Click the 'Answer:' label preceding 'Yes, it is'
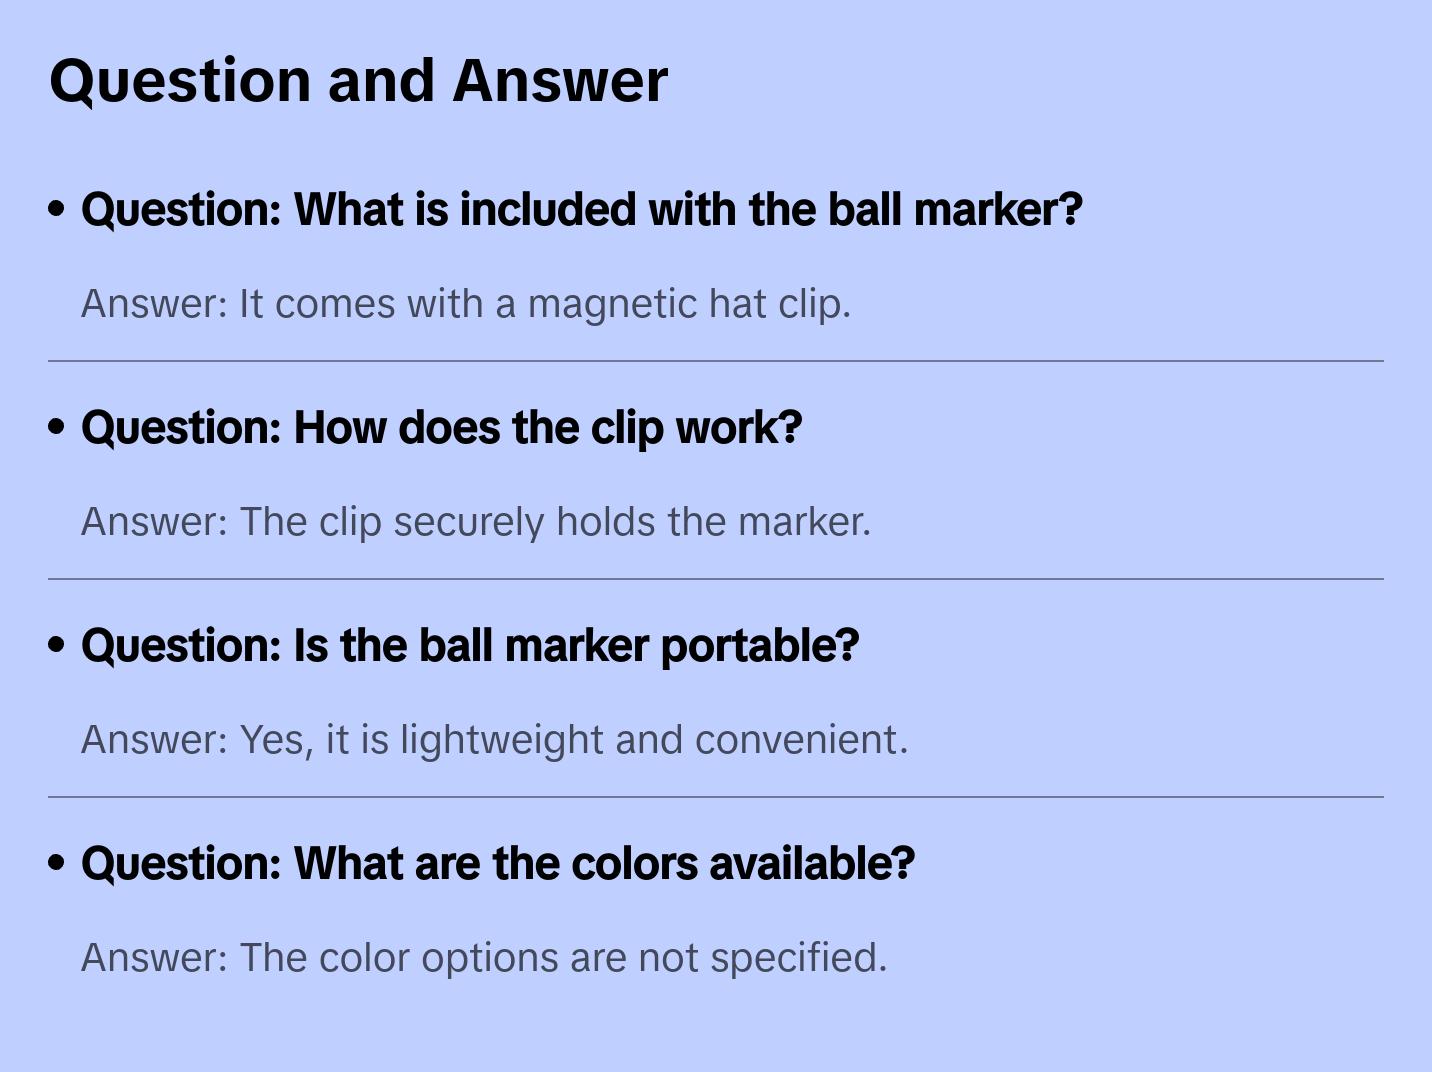The height and width of the screenshot is (1072, 1432). click(x=155, y=740)
